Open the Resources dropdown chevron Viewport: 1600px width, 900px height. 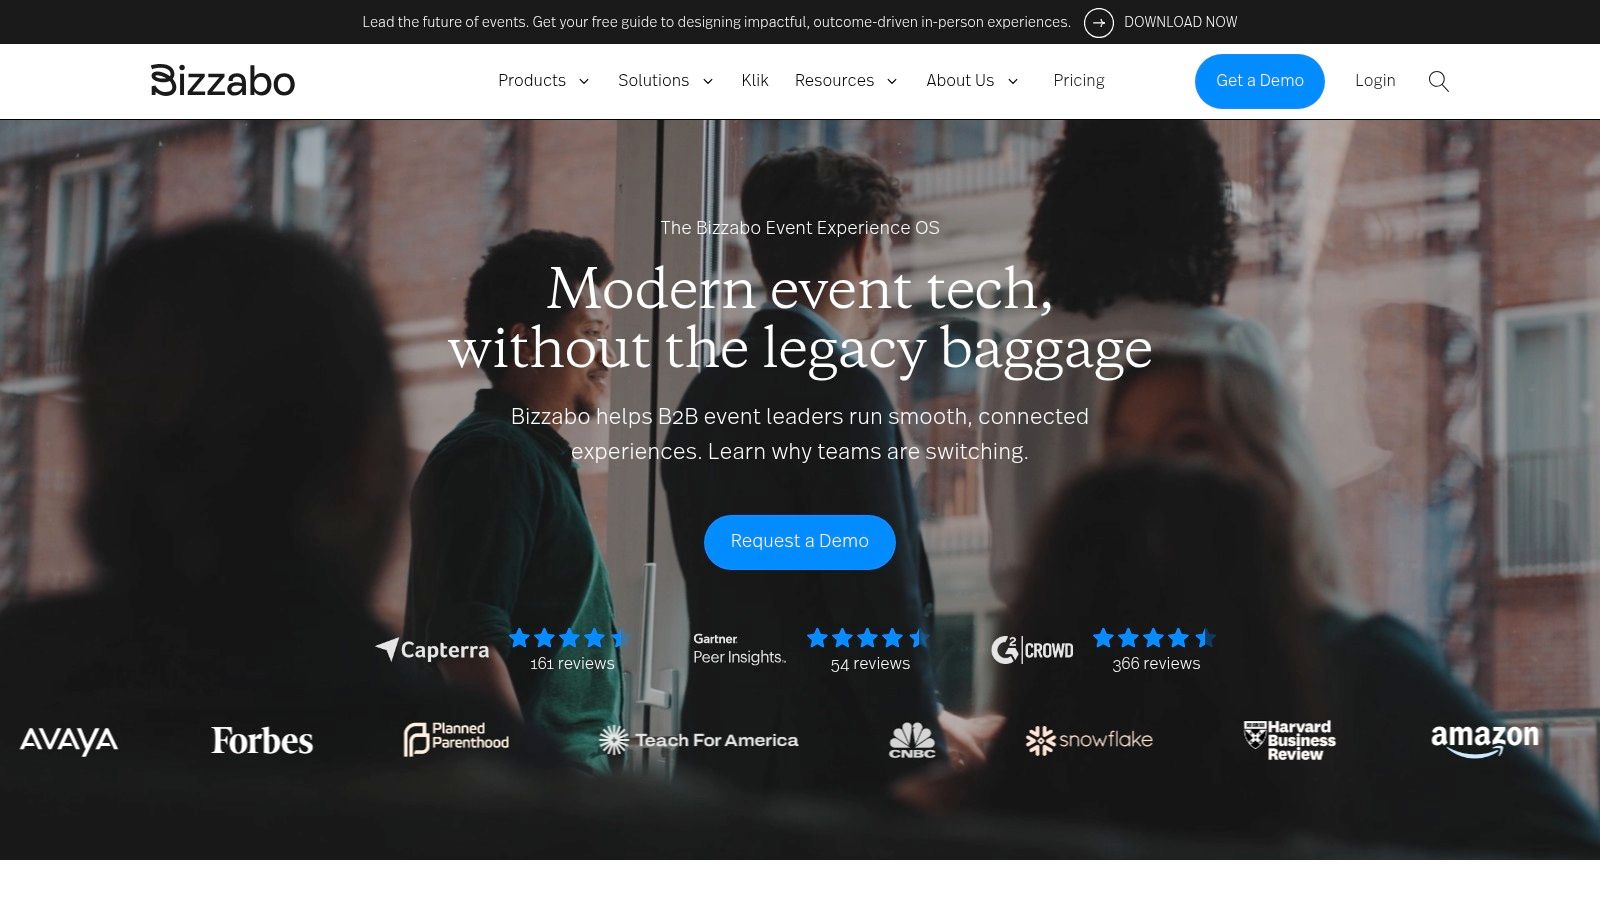[892, 81]
